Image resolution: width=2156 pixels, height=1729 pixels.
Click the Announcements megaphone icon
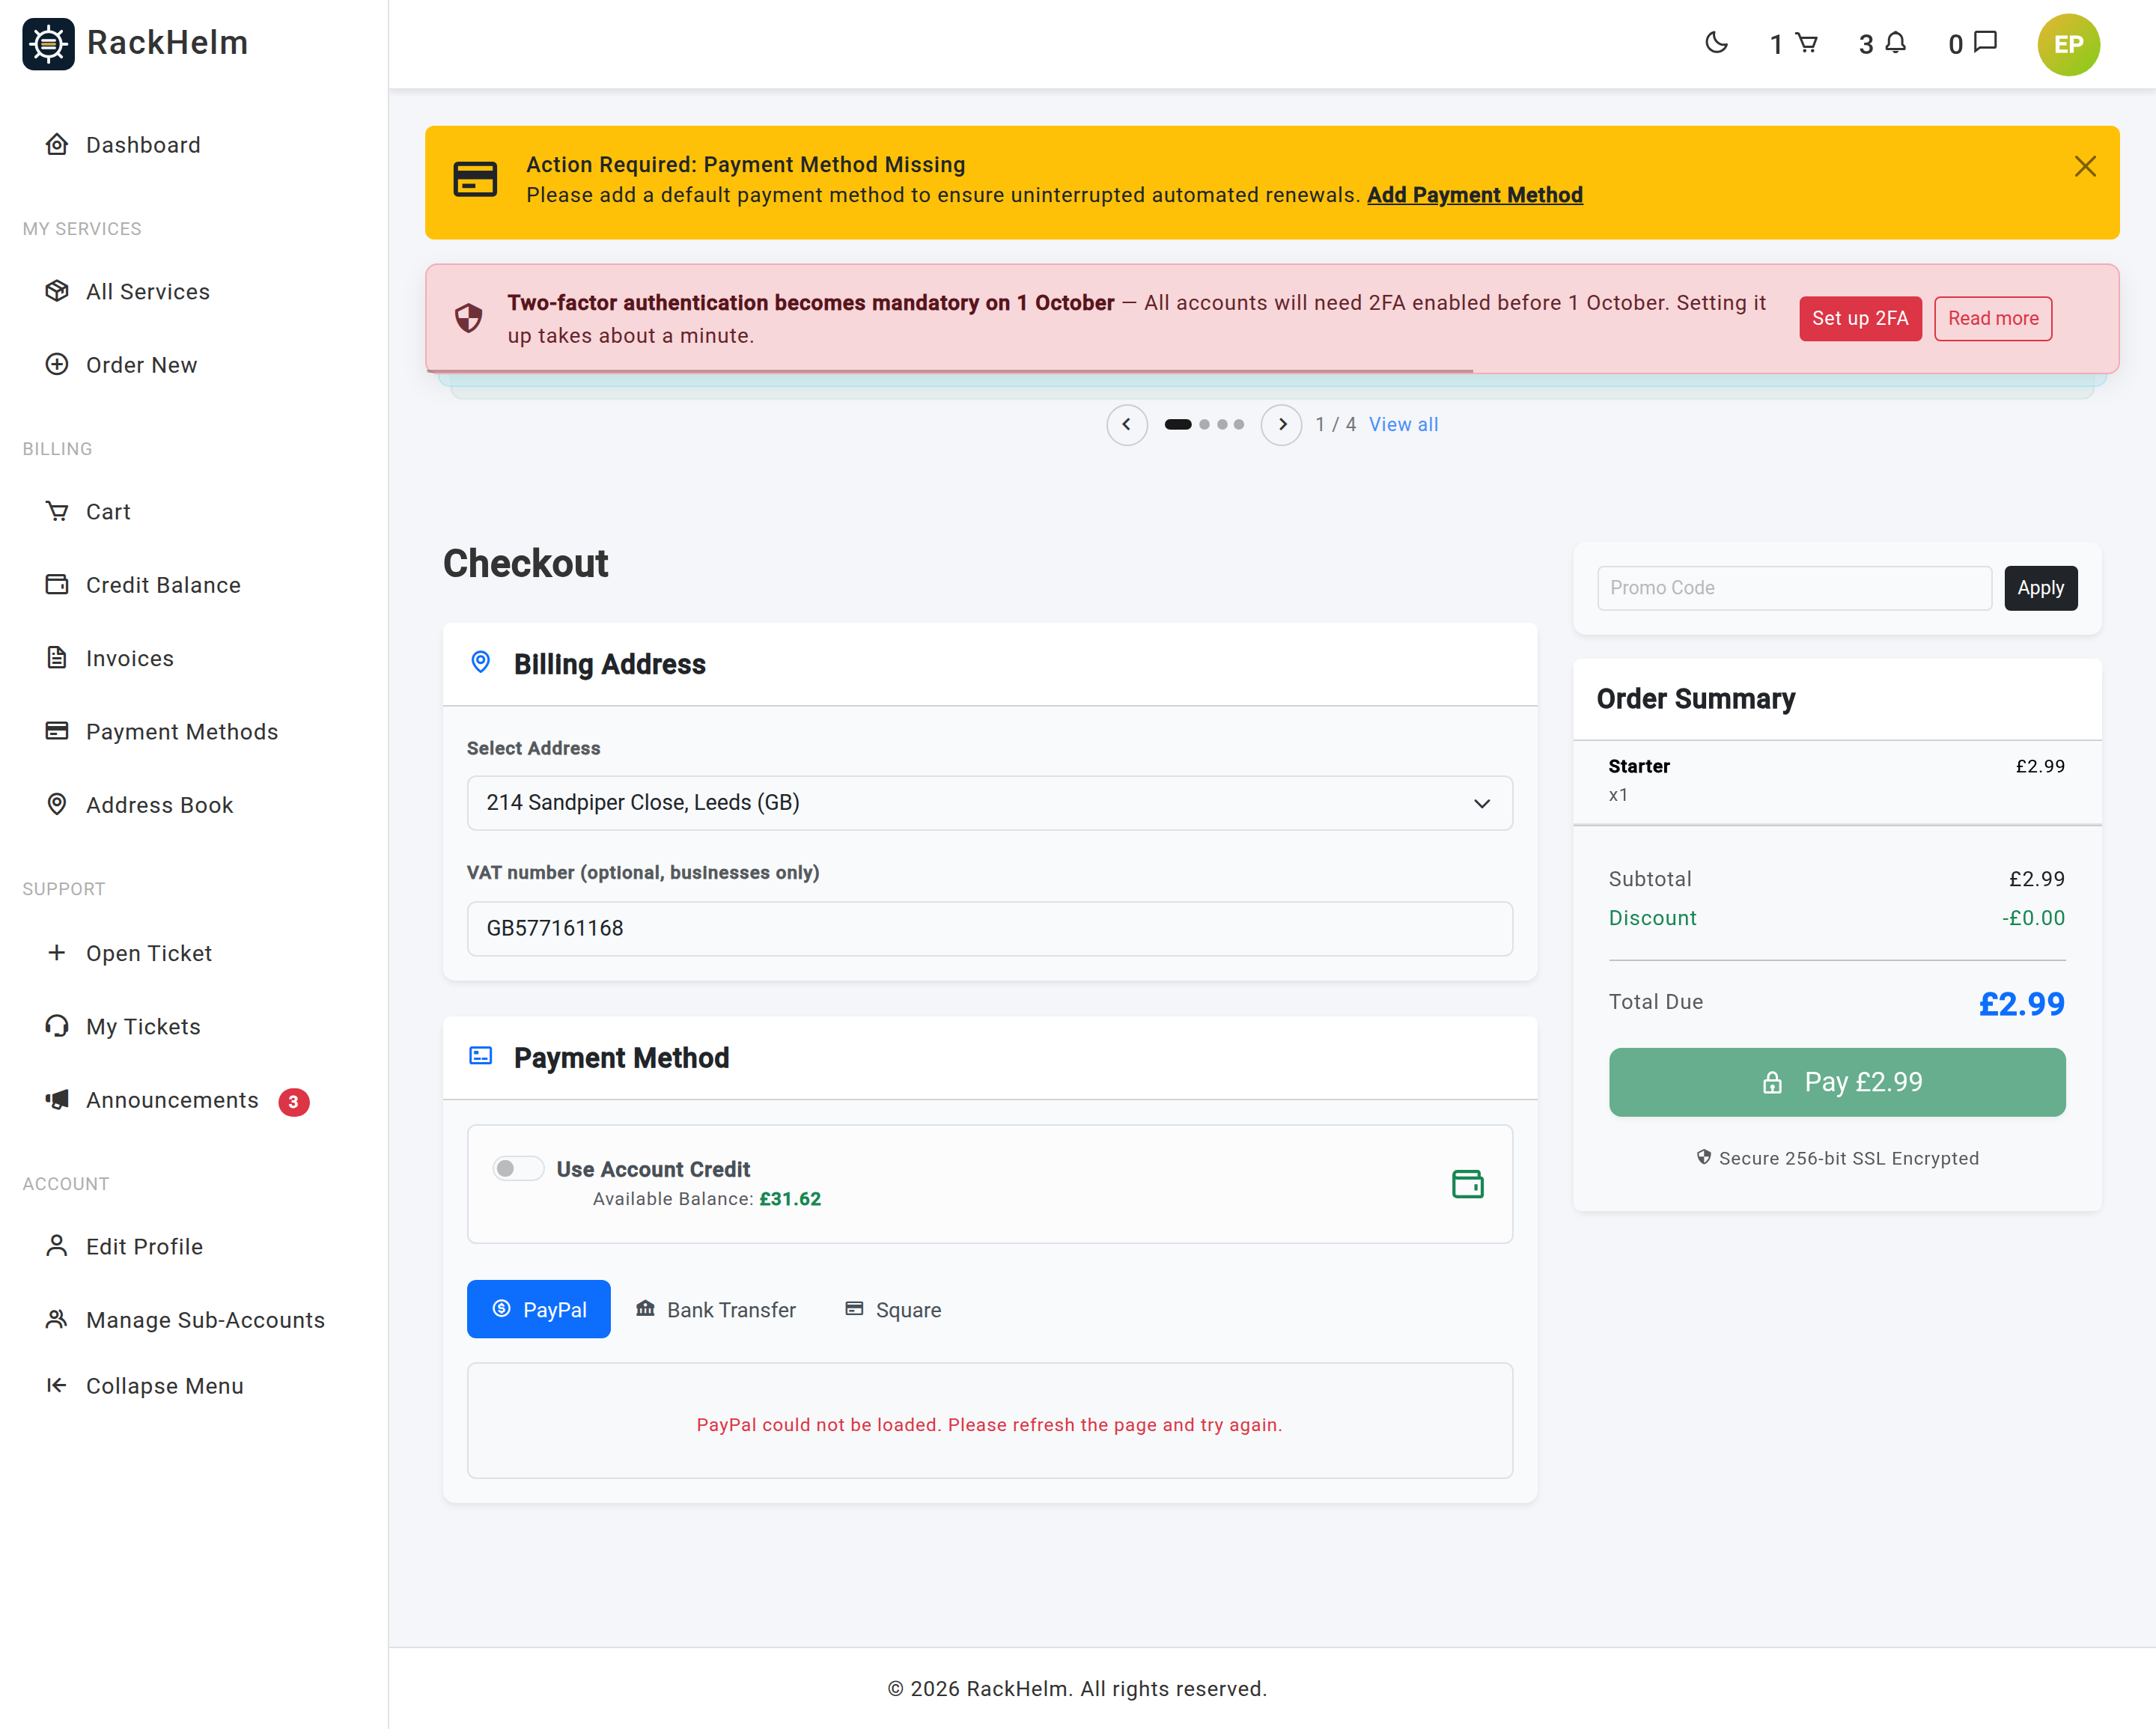point(57,1099)
